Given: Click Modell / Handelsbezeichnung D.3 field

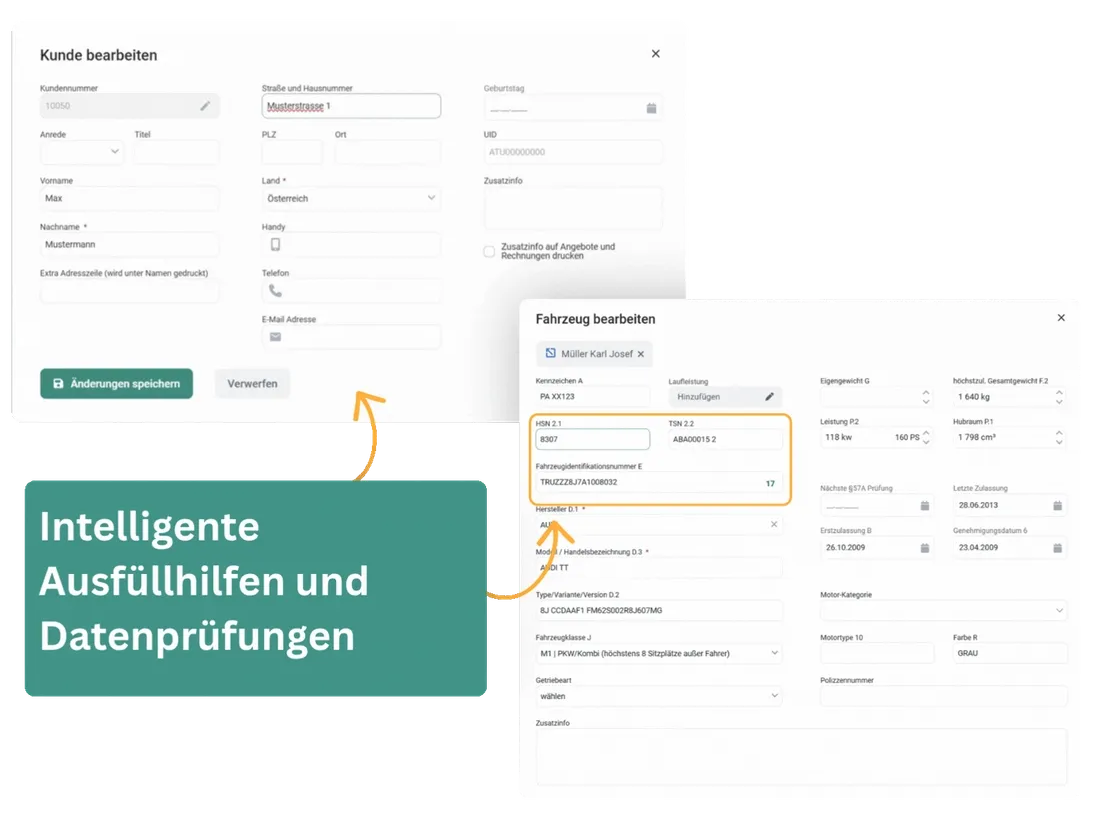Looking at the screenshot, I should 659,568.
